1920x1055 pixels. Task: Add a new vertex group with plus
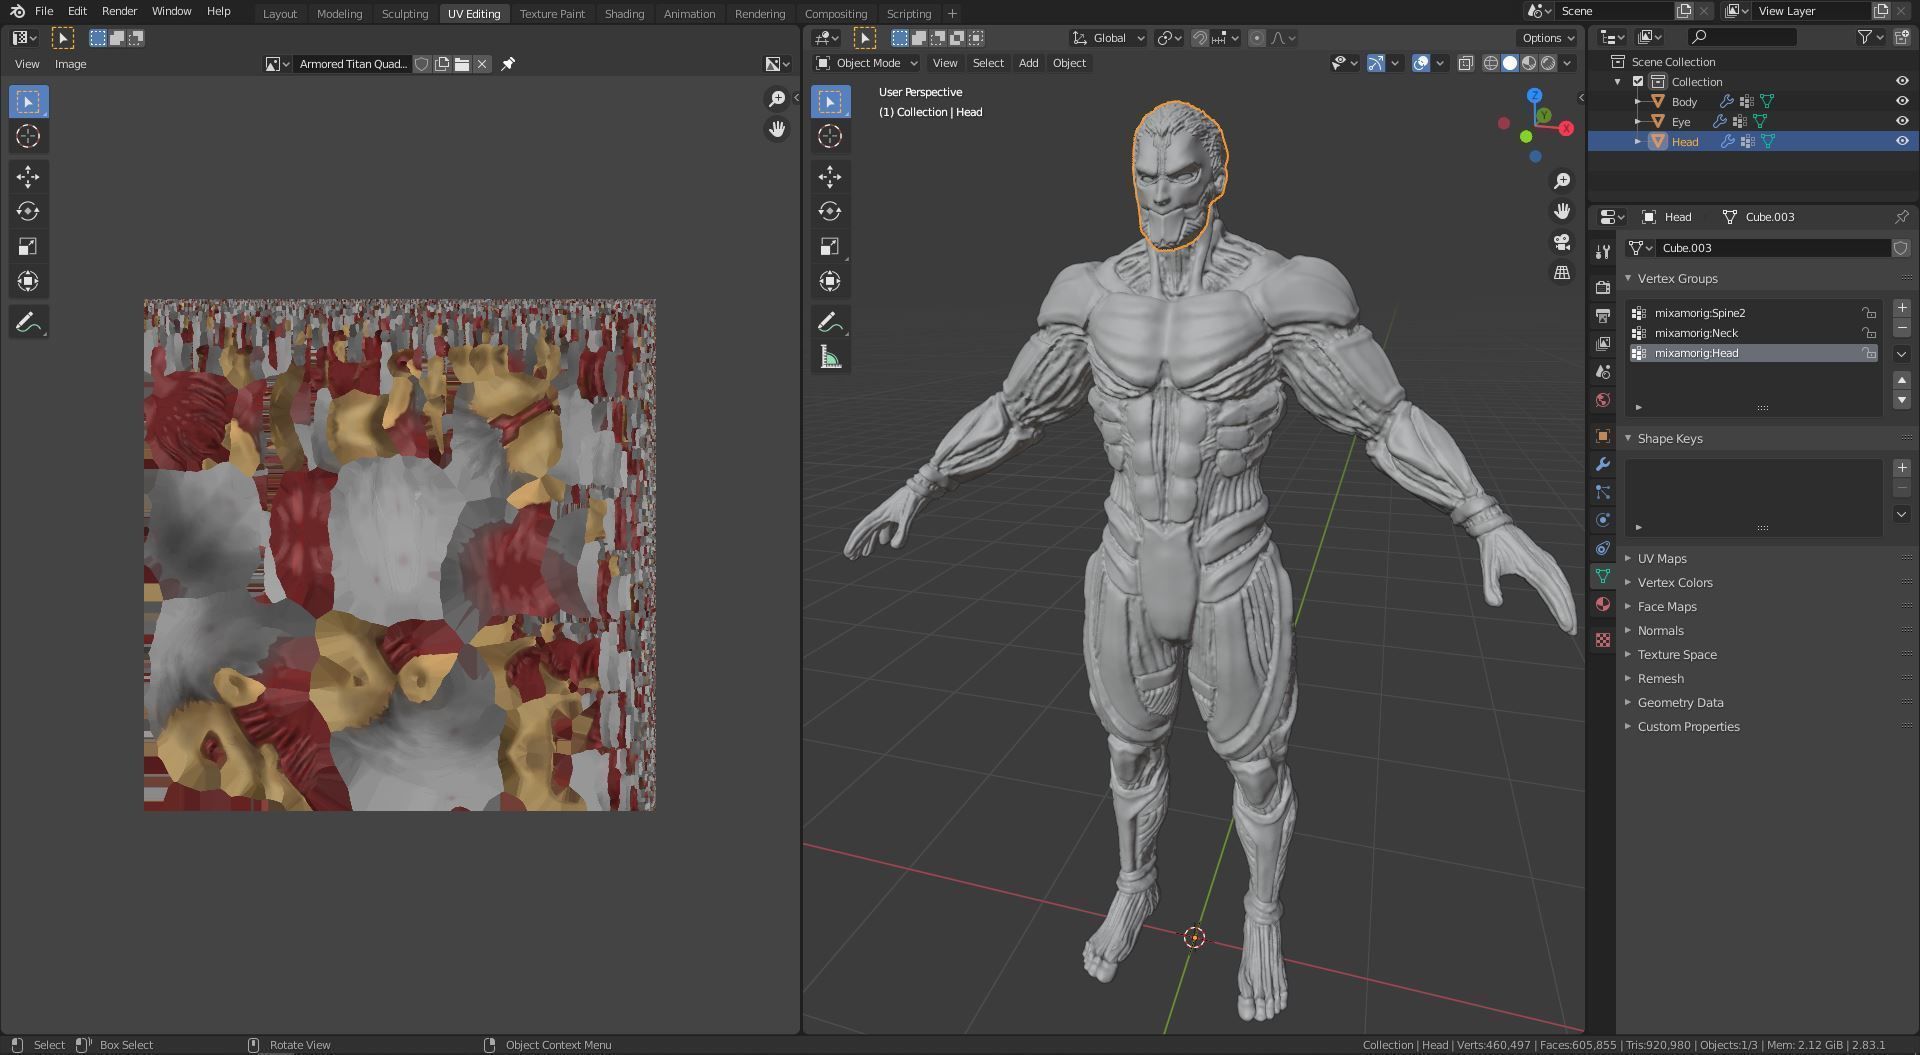(1902, 308)
